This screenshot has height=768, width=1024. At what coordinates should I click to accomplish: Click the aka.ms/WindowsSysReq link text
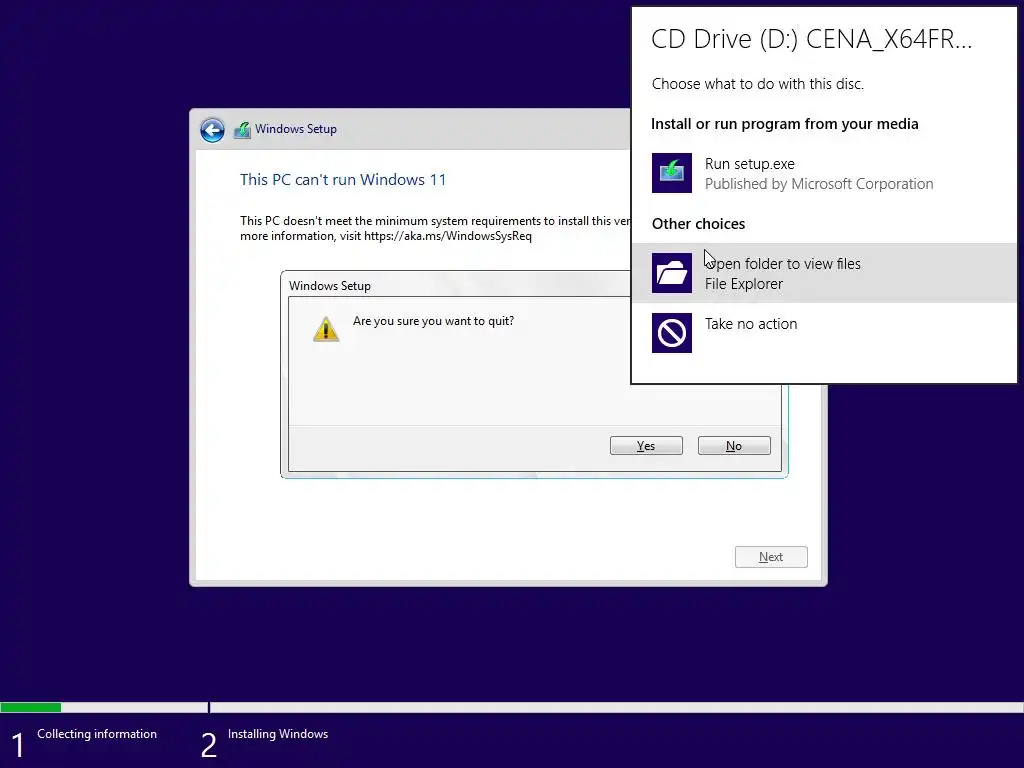coord(448,236)
